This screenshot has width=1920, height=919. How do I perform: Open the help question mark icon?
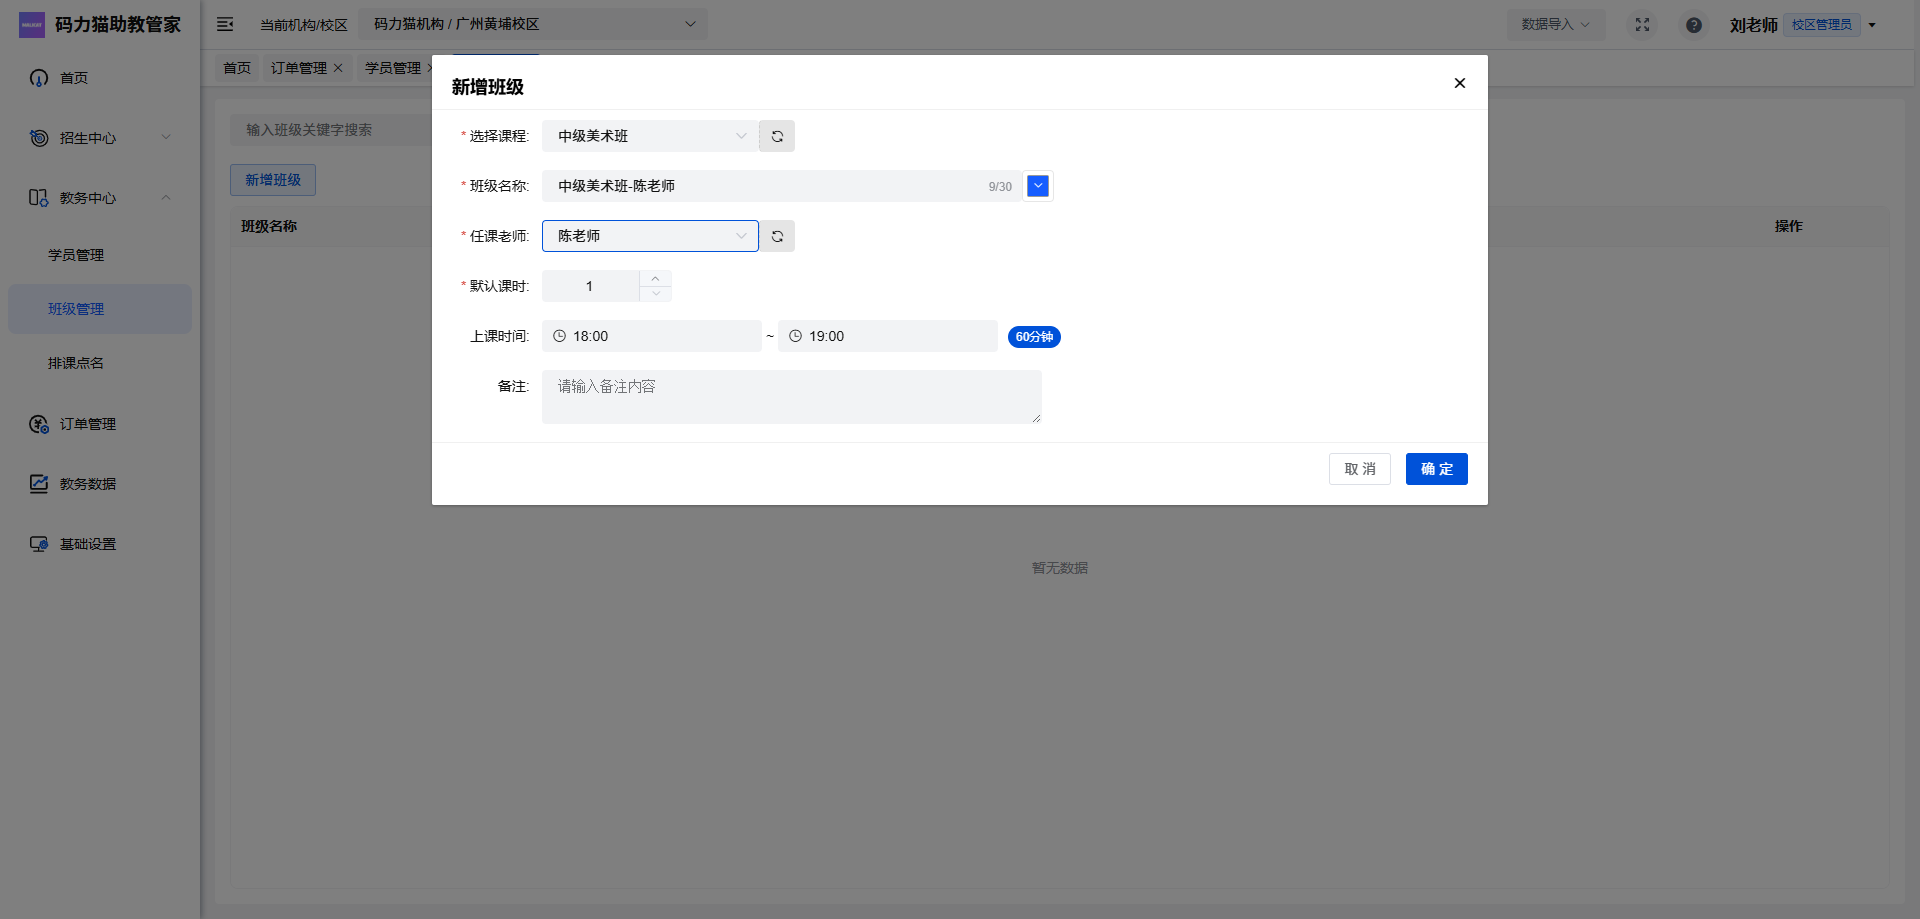1693,25
